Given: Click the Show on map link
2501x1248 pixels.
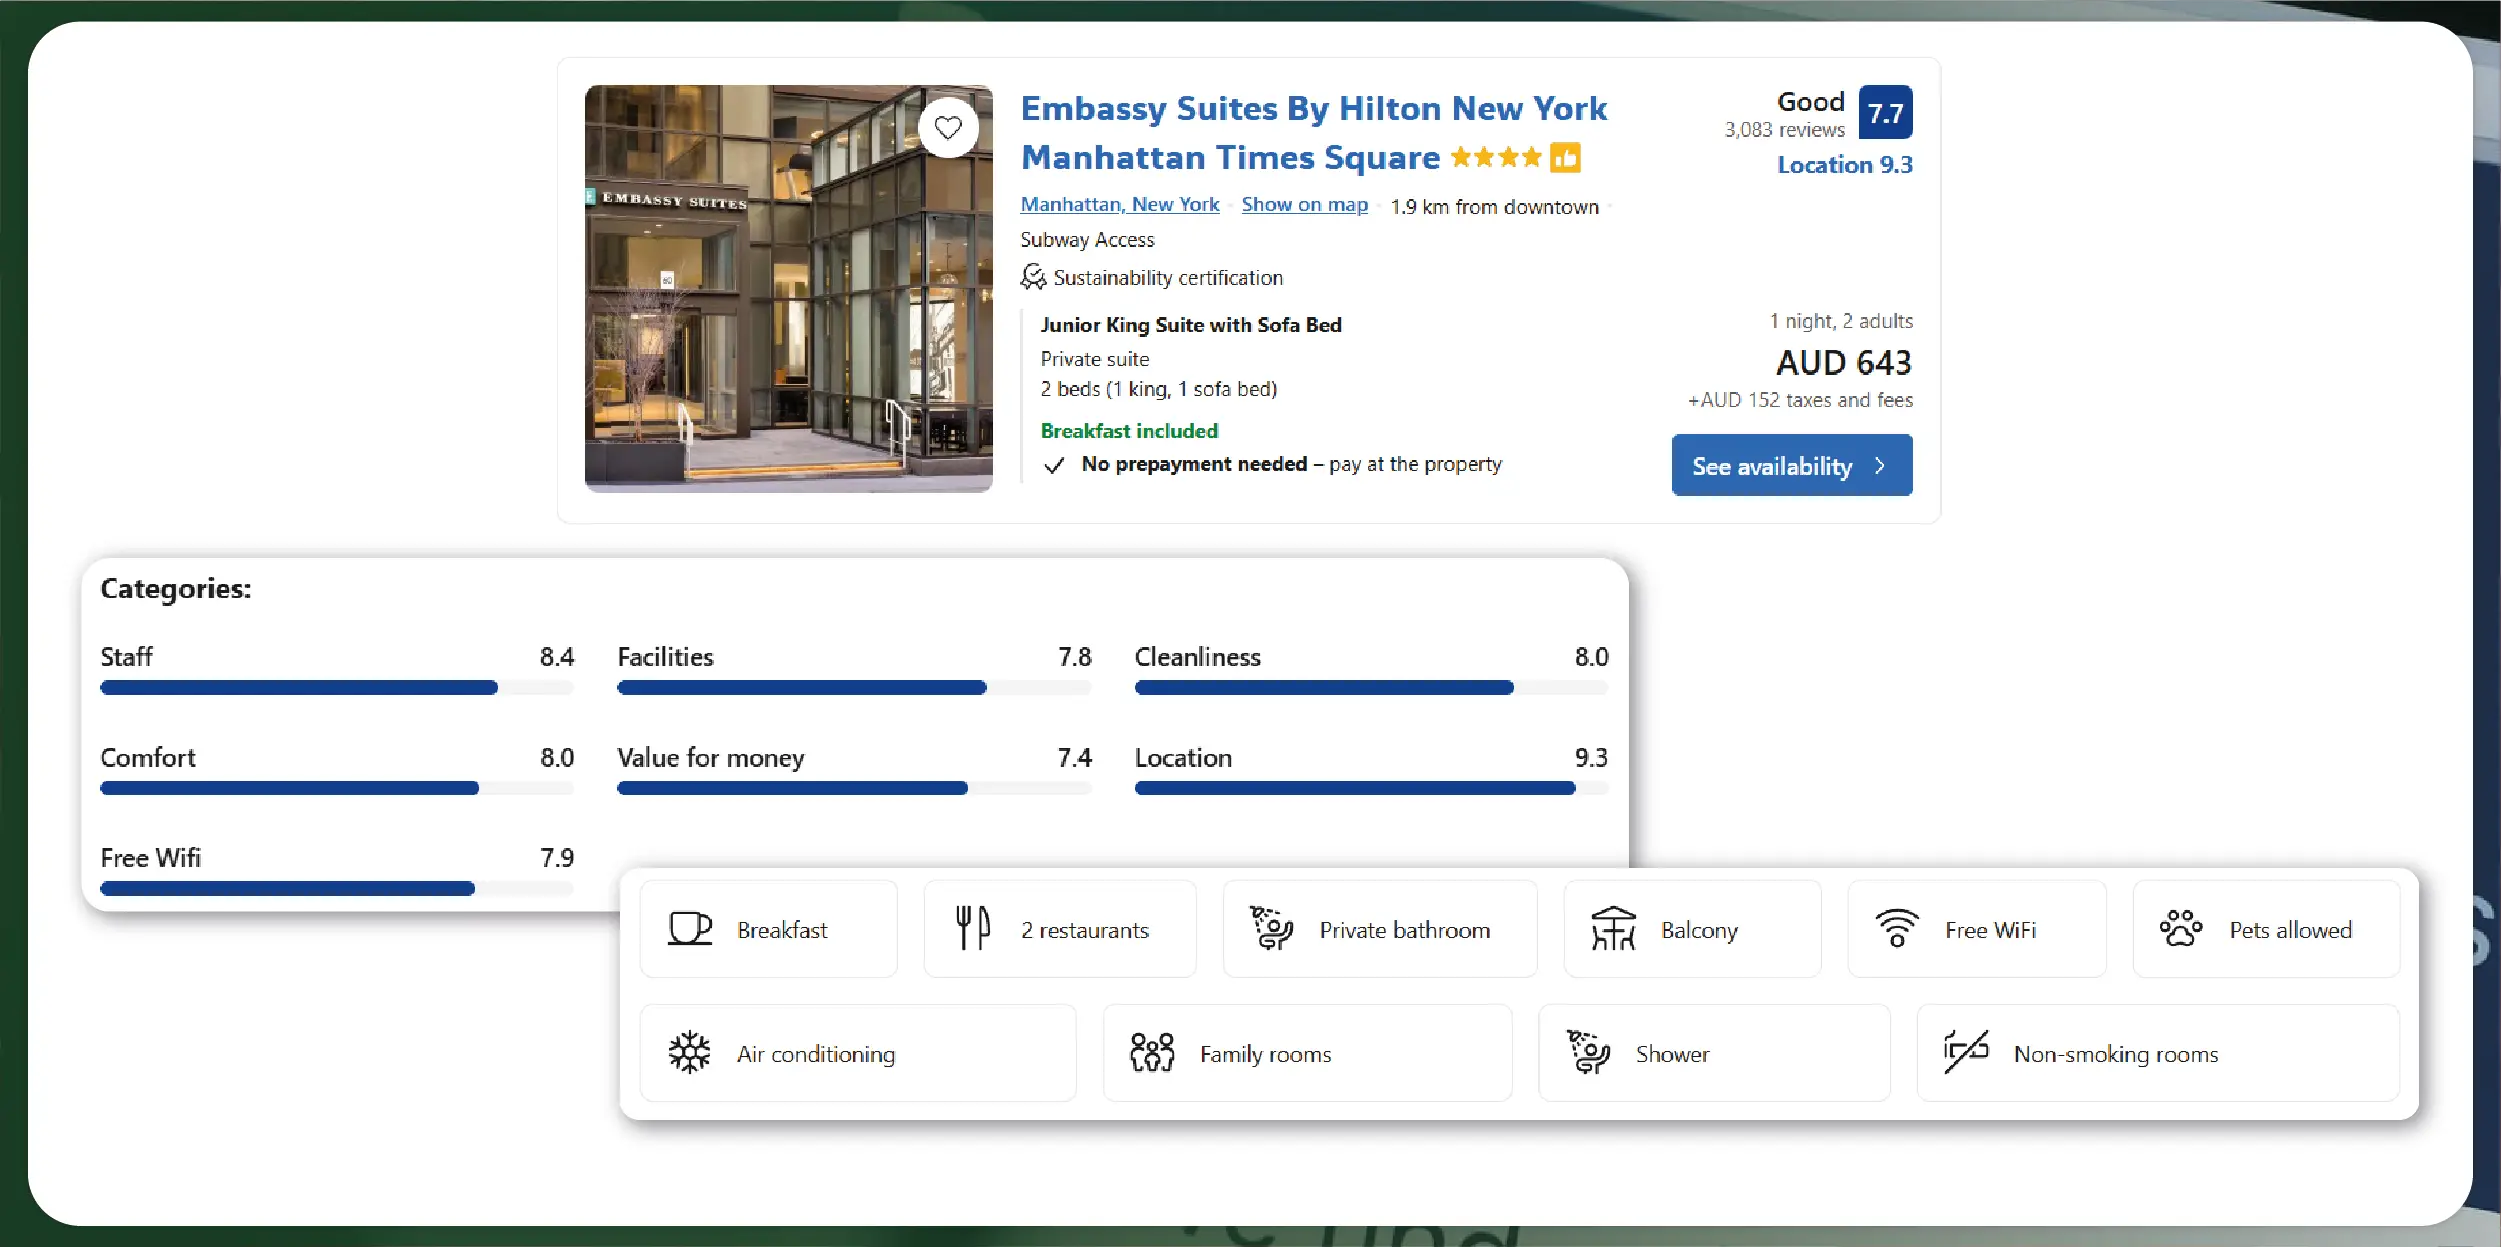Looking at the screenshot, I should click(1304, 205).
